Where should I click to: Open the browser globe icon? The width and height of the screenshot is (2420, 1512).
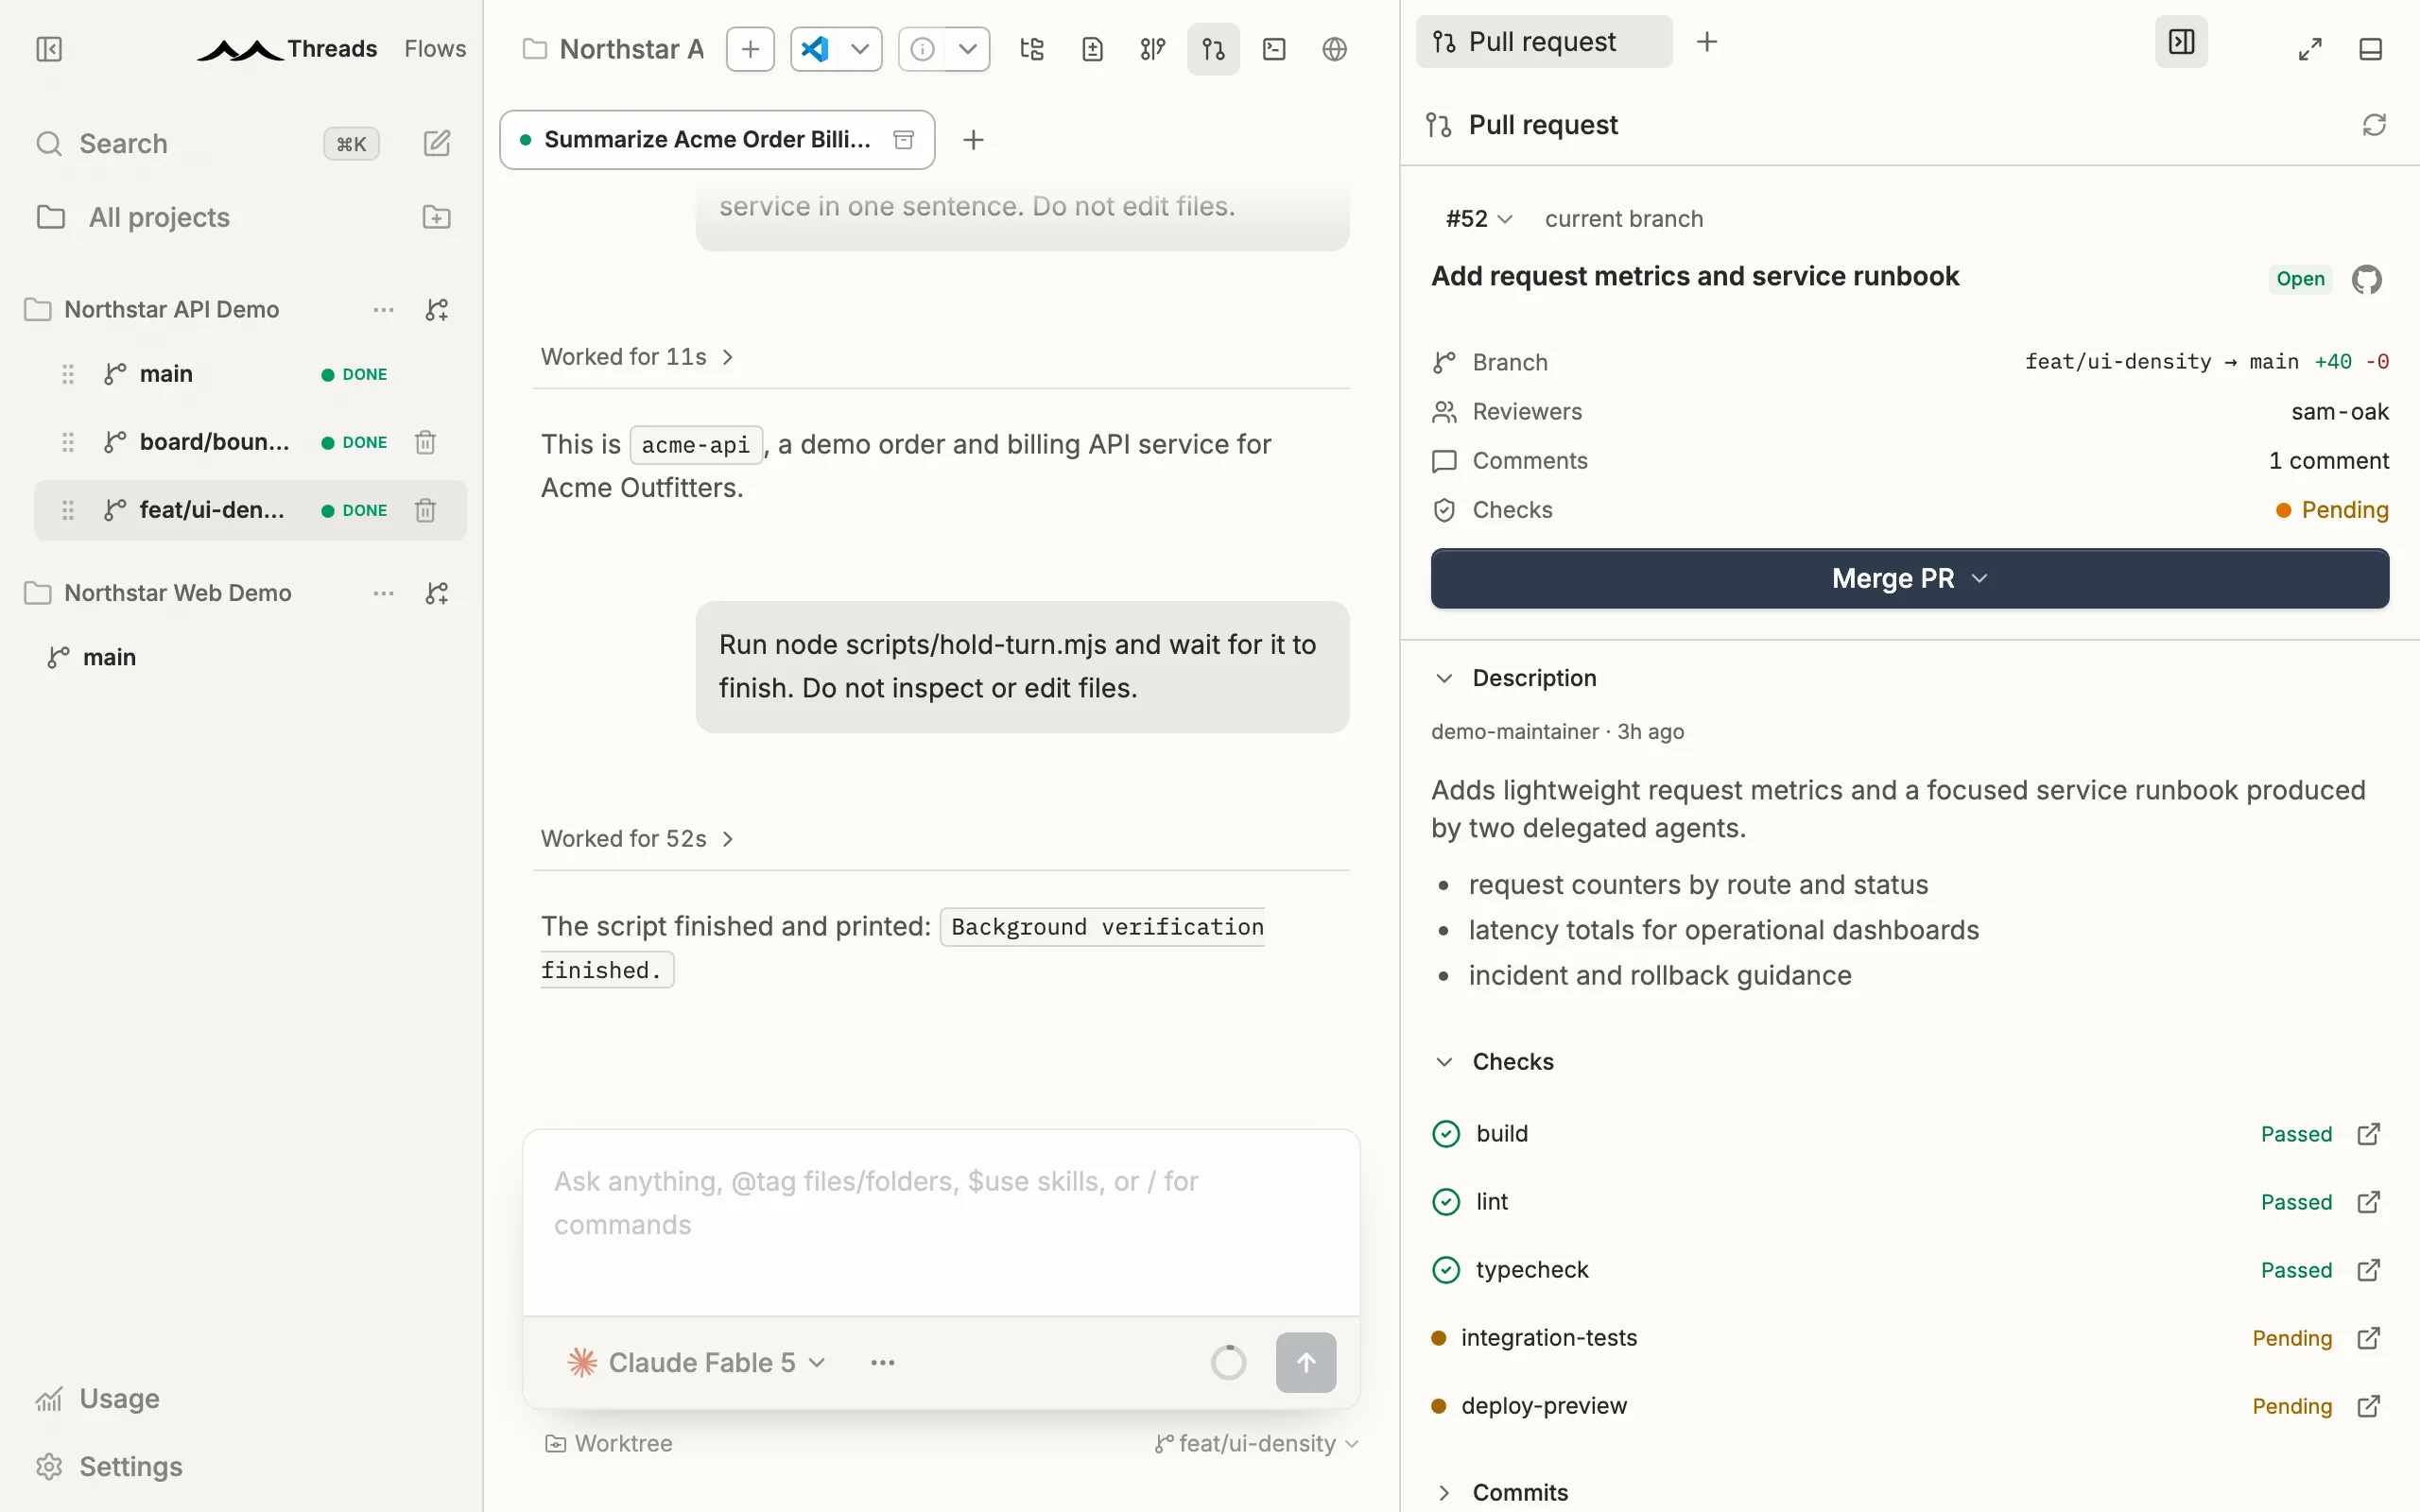1334,49
